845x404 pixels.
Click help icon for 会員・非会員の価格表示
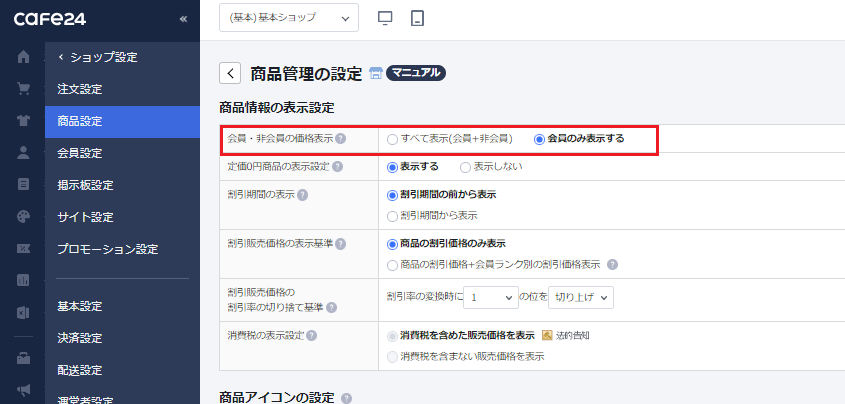tap(340, 138)
